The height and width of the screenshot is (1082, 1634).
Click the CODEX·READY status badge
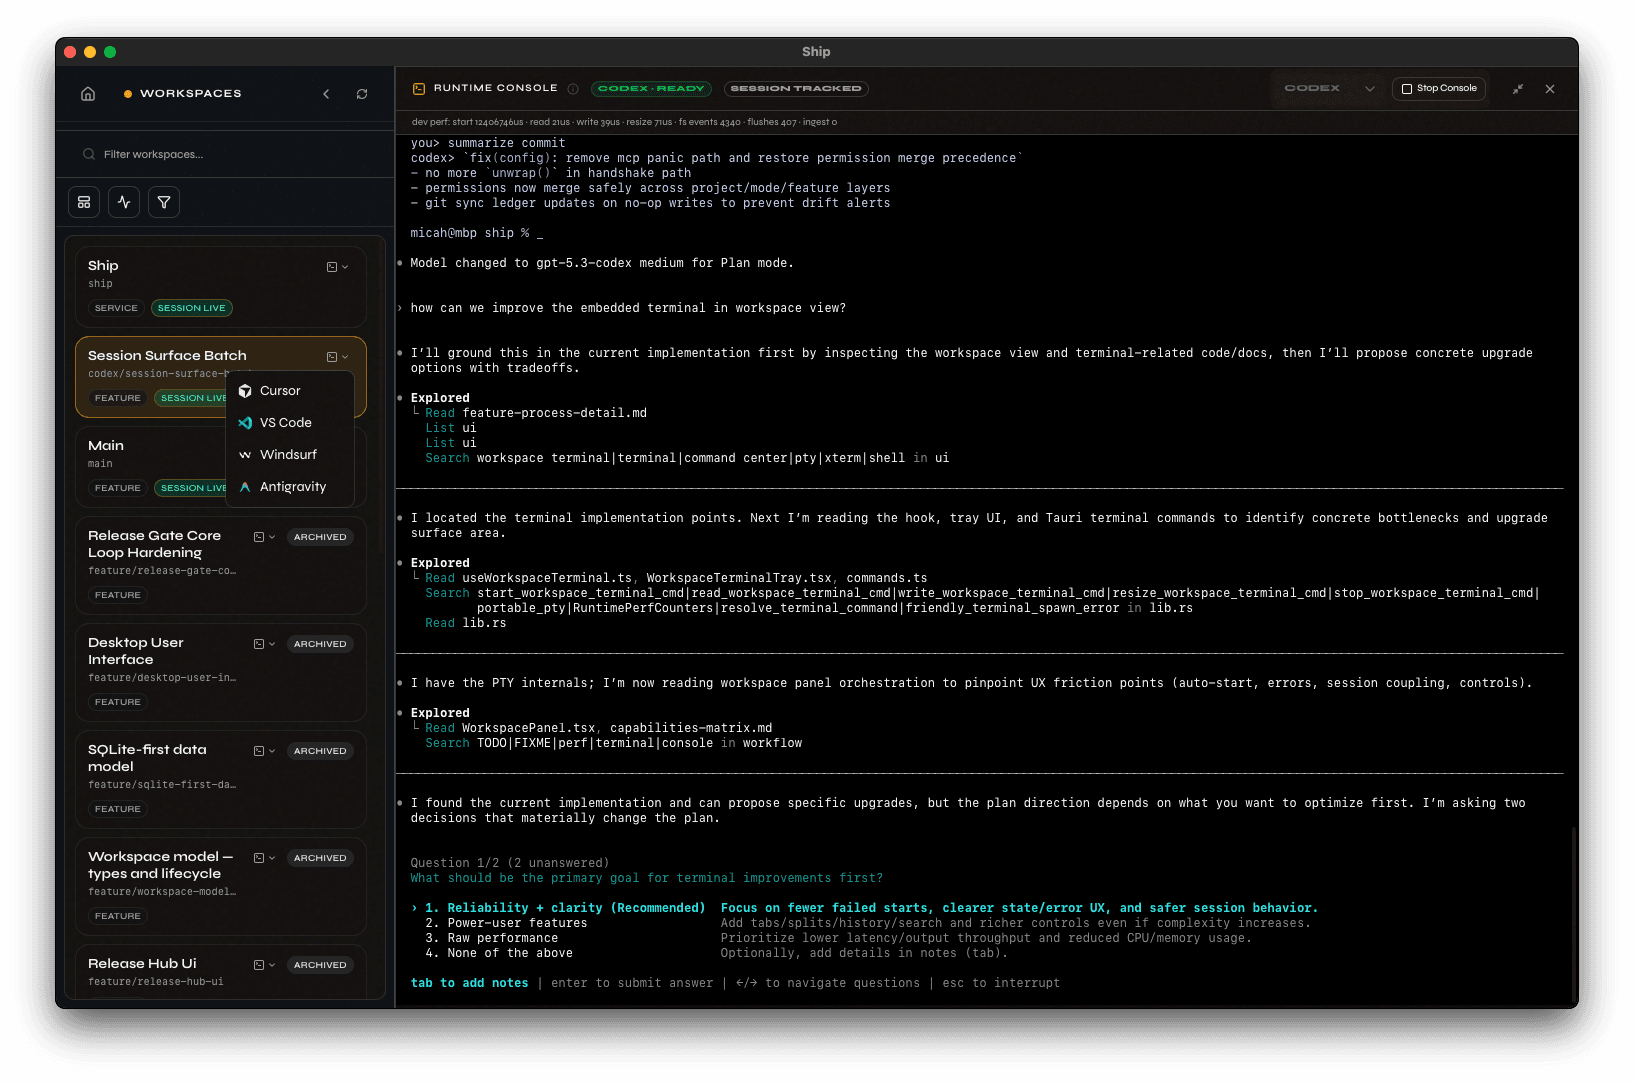click(651, 88)
